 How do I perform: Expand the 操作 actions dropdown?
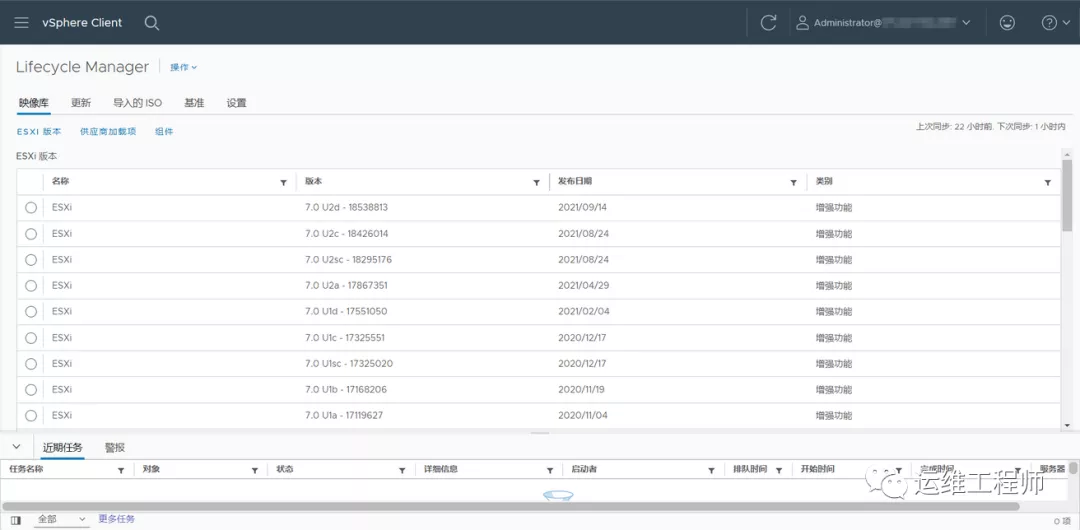tap(183, 68)
